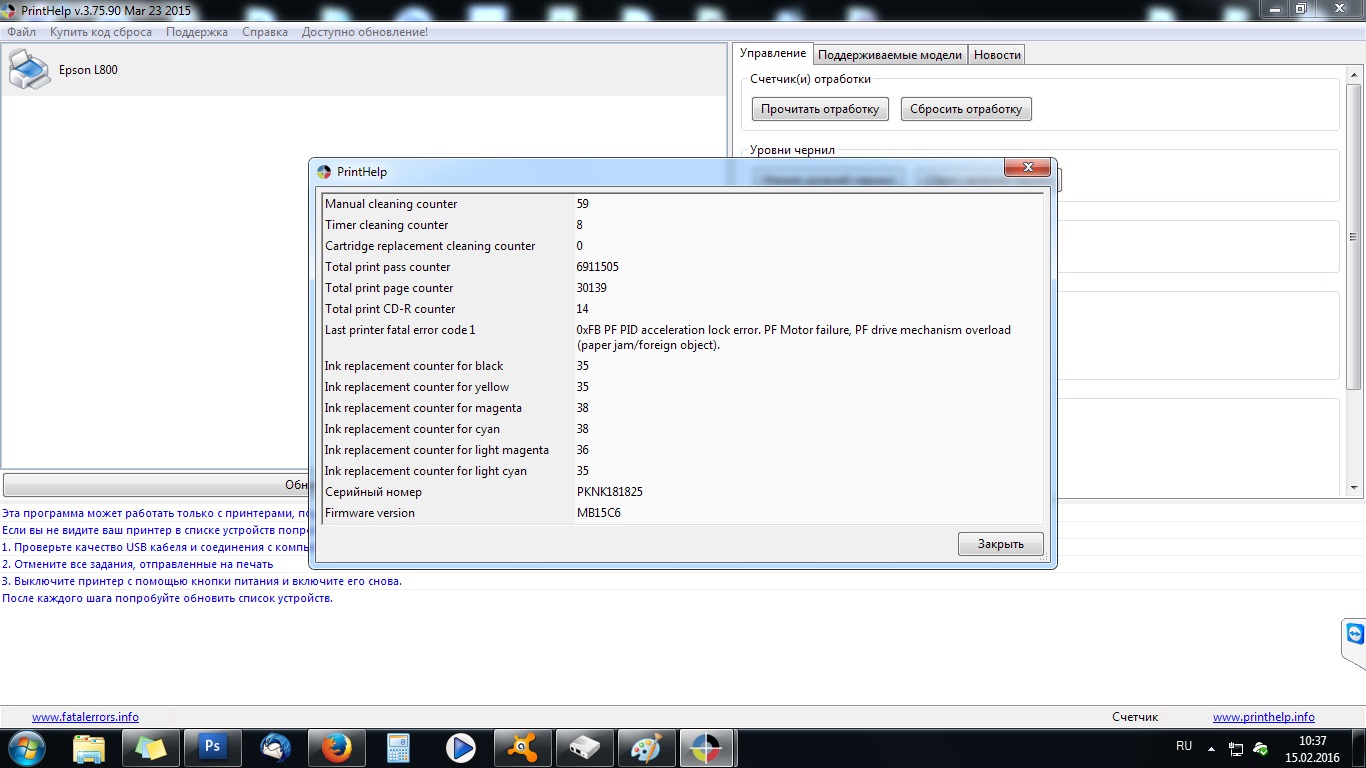Click the Ink replacement counter for black label
Viewport: 1366px width, 768px height.
[414, 366]
